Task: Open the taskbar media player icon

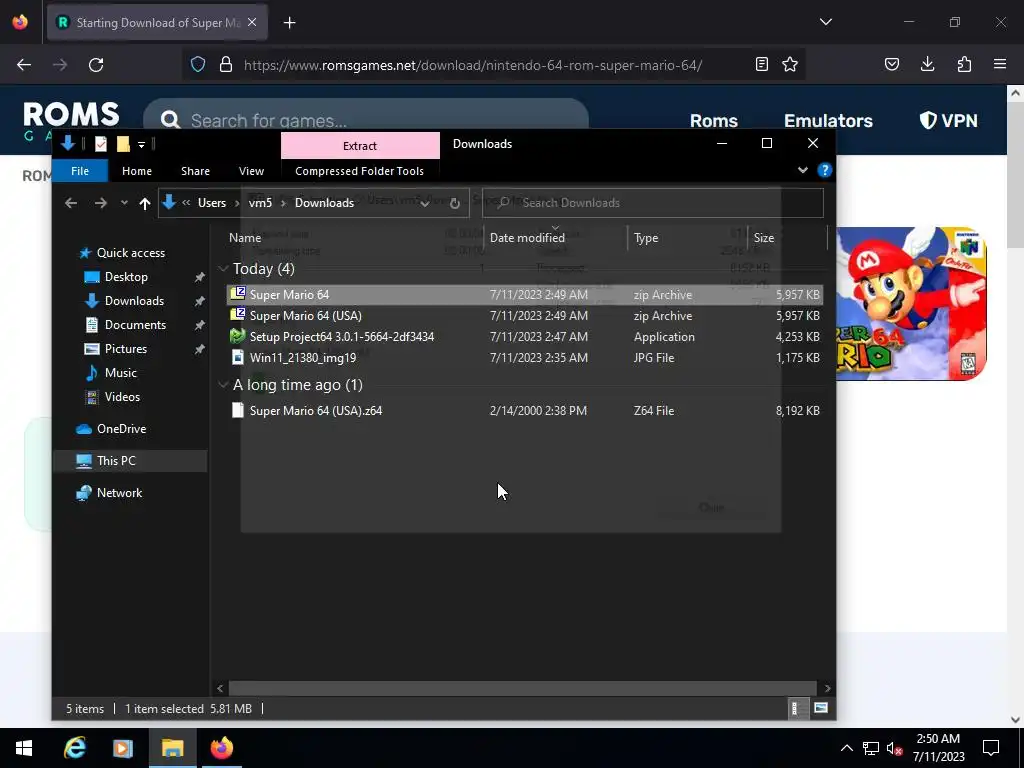Action: [123, 748]
